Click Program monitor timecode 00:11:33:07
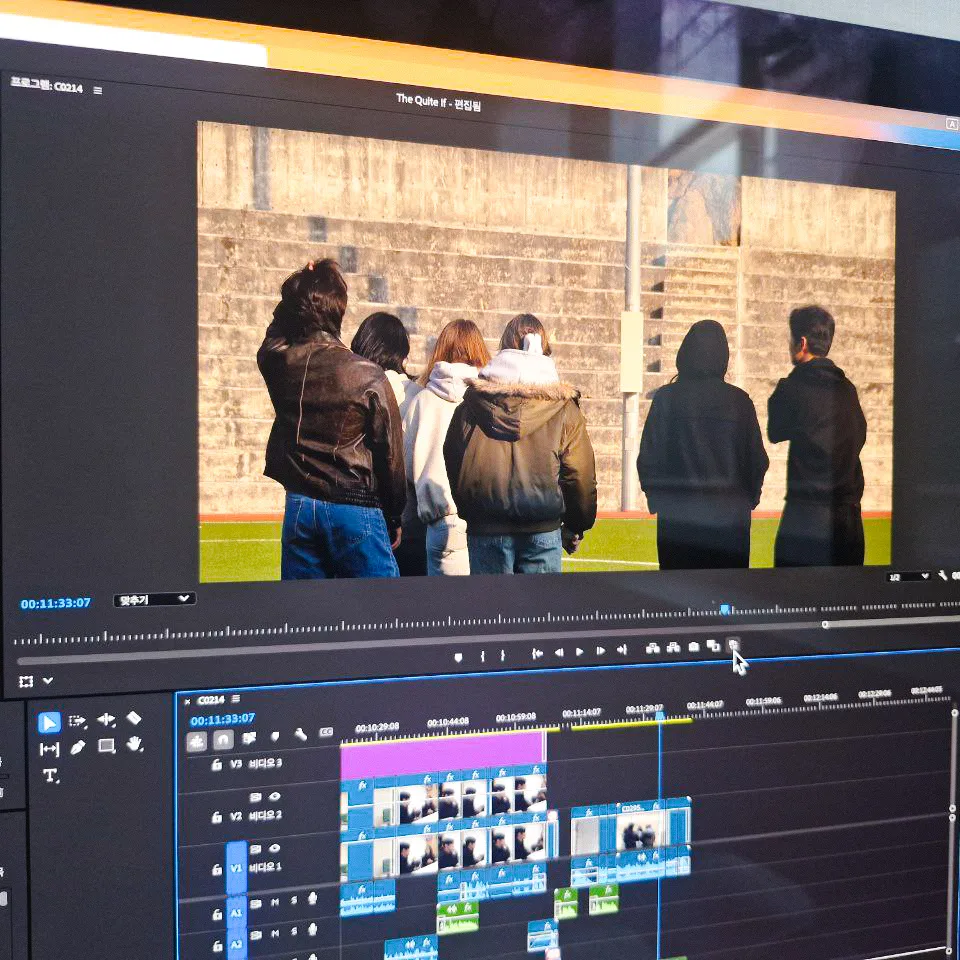960x960 pixels. point(55,603)
